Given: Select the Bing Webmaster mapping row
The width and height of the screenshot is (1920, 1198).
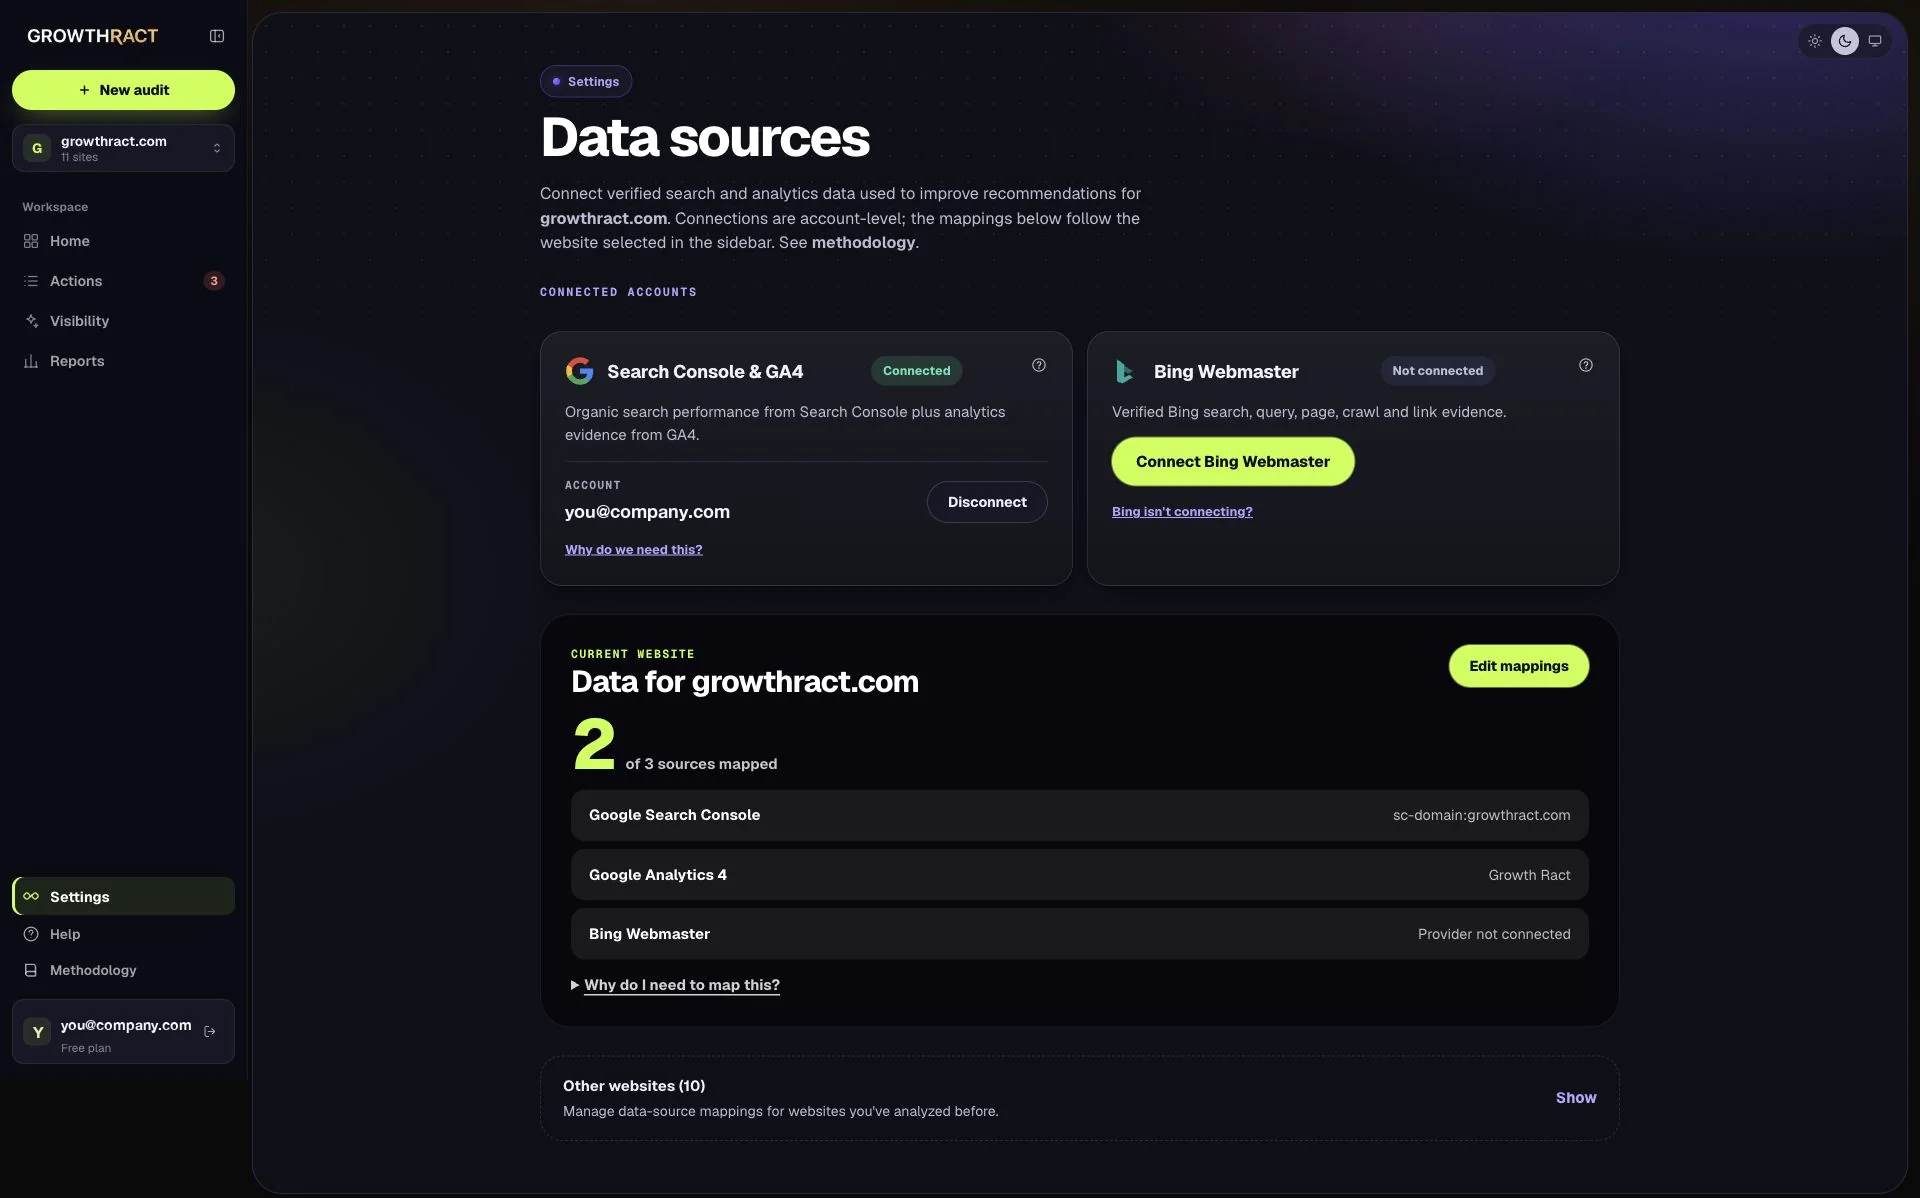Looking at the screenshot, I should (1079, 934).
